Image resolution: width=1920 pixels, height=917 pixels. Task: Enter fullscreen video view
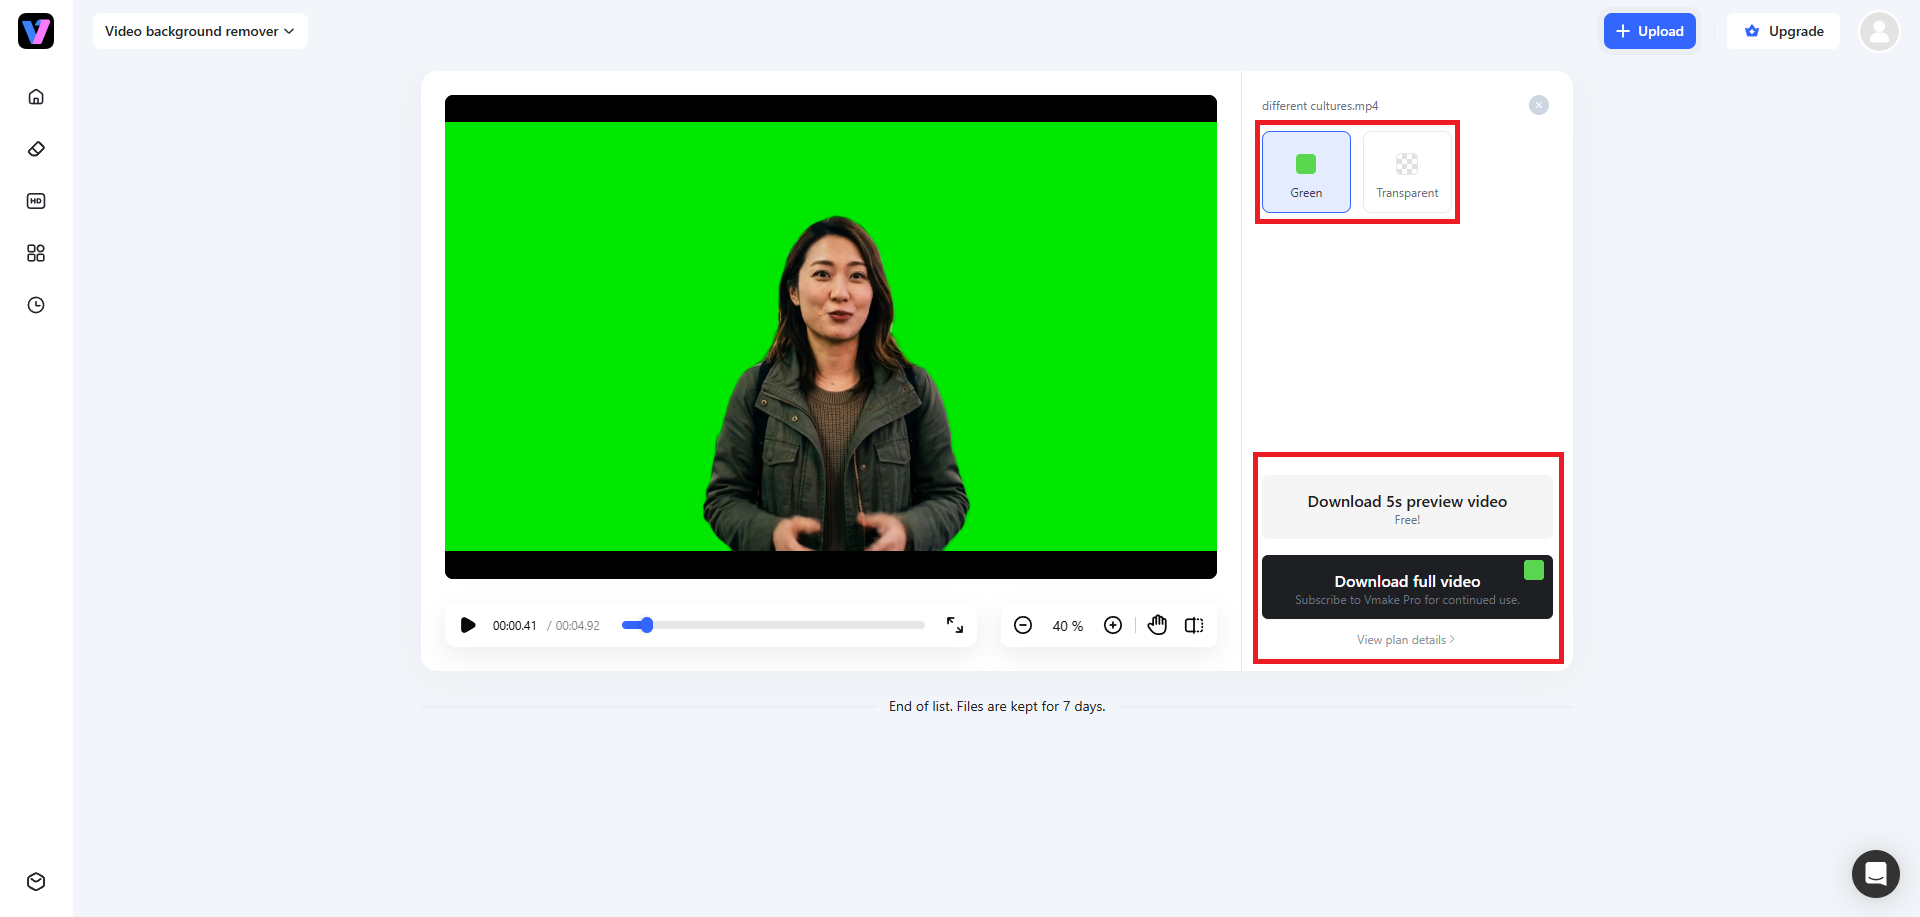pyautogui.click(x=955, y=625)
